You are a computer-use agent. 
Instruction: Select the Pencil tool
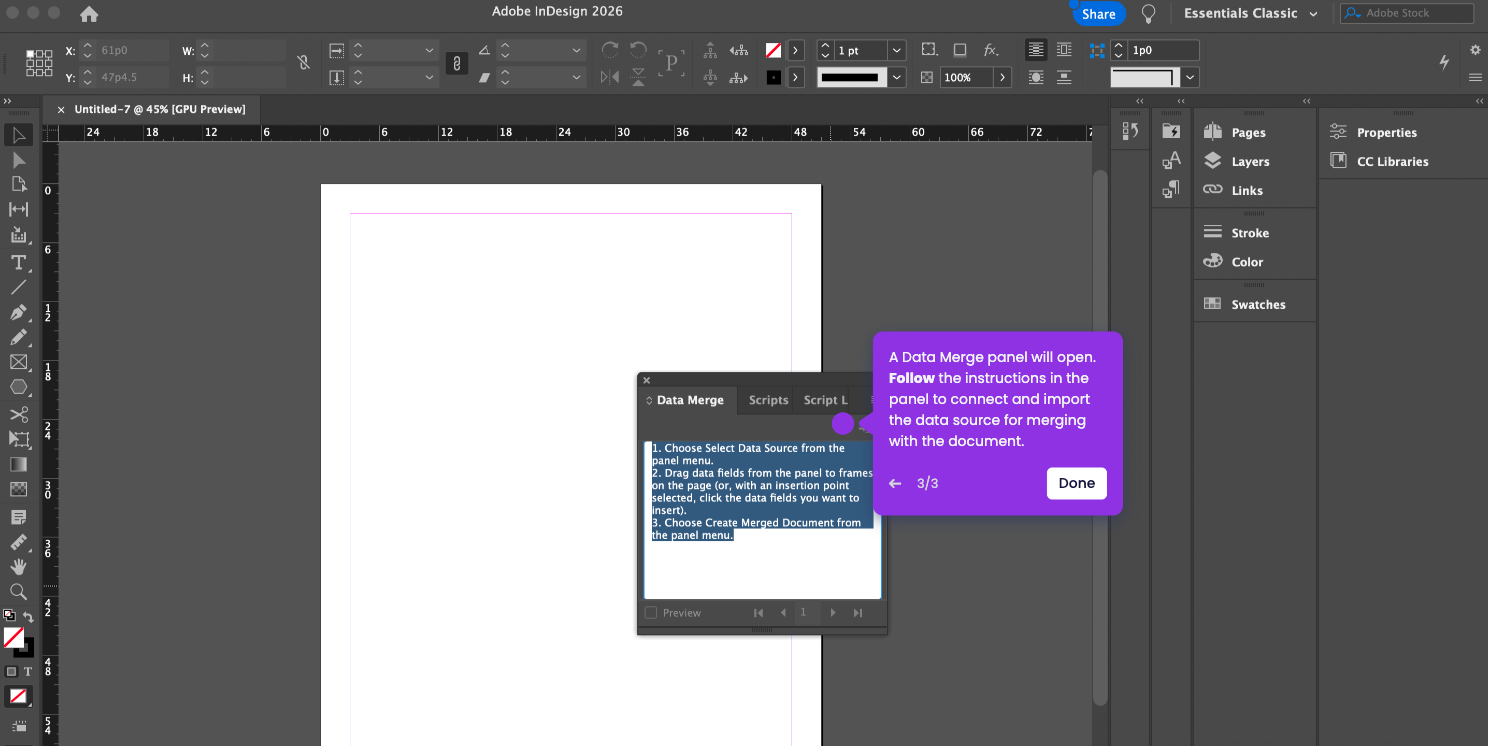pyautogui.click(x=19, y=338)
